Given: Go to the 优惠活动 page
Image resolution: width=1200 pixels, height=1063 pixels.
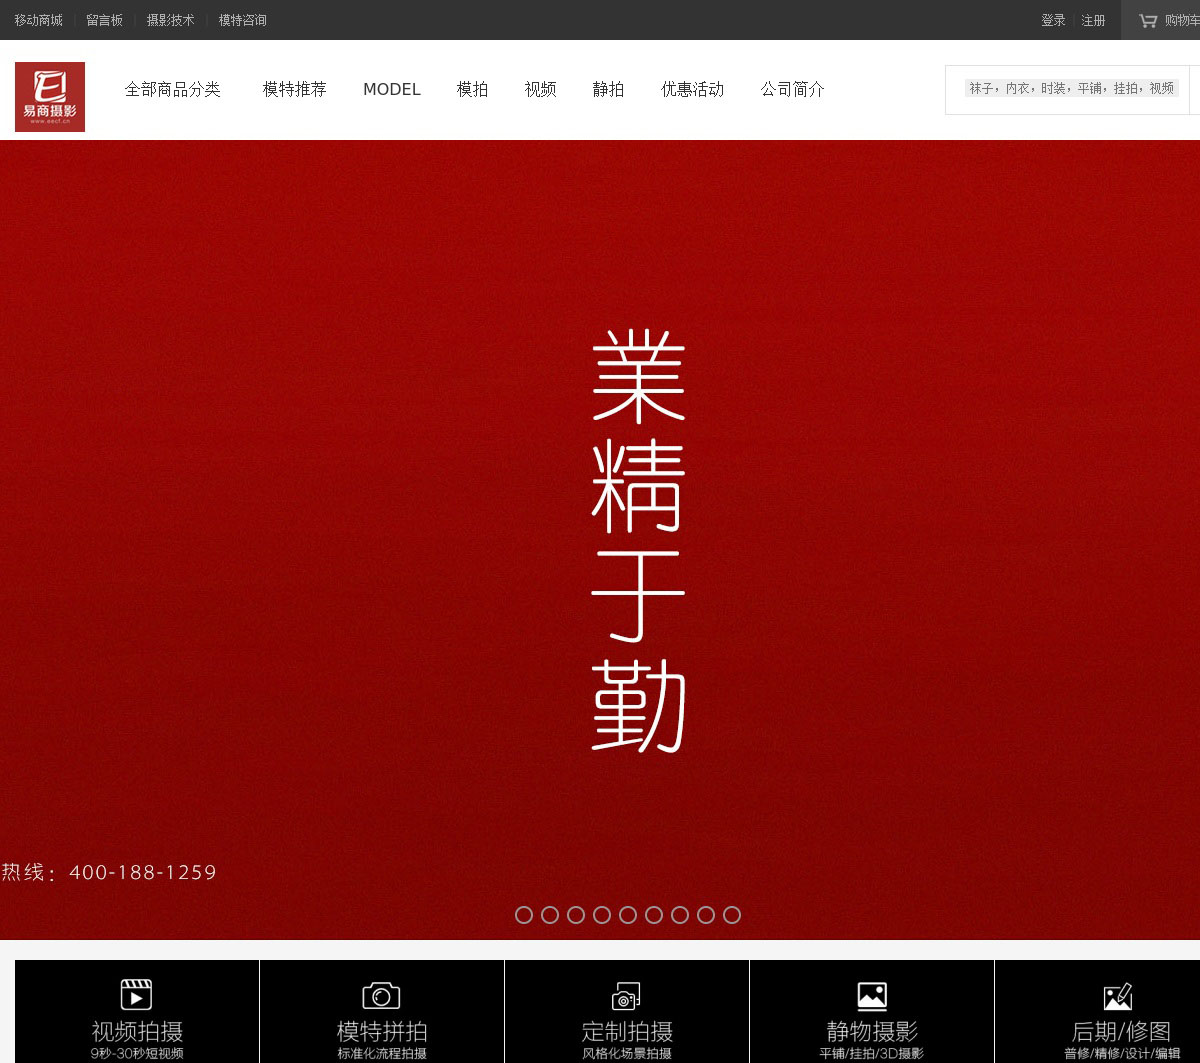Looking at the screenshot, I should [692, 89].
